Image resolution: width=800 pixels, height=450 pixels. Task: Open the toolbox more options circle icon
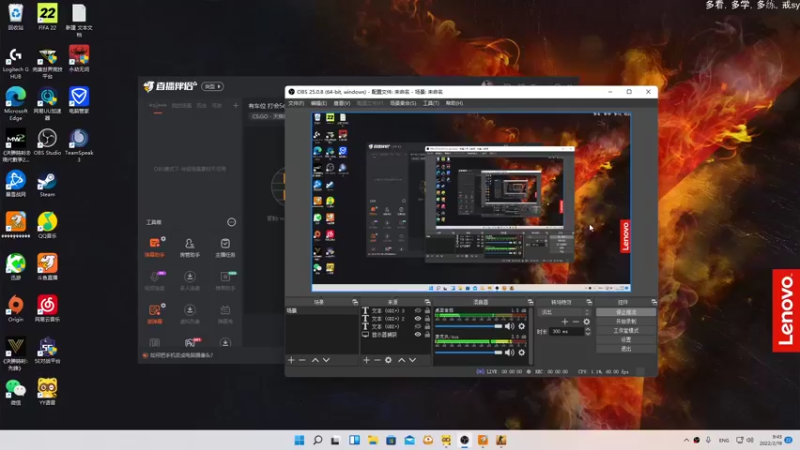tap(232, 222)
